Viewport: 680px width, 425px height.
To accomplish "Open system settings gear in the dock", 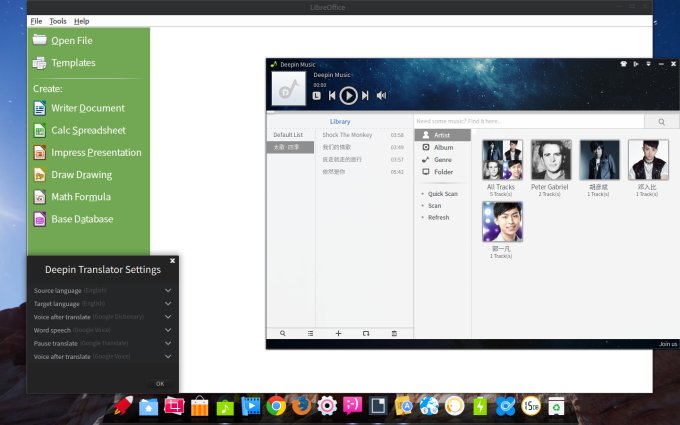I will [x=327, y=406].
